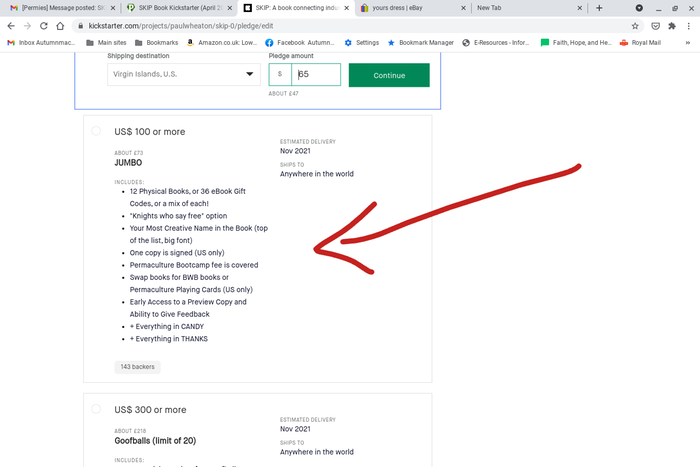The image size is (700, 467).
Task: Select the US$ 100 or more JUMBO reward
Action: [96, 131]
